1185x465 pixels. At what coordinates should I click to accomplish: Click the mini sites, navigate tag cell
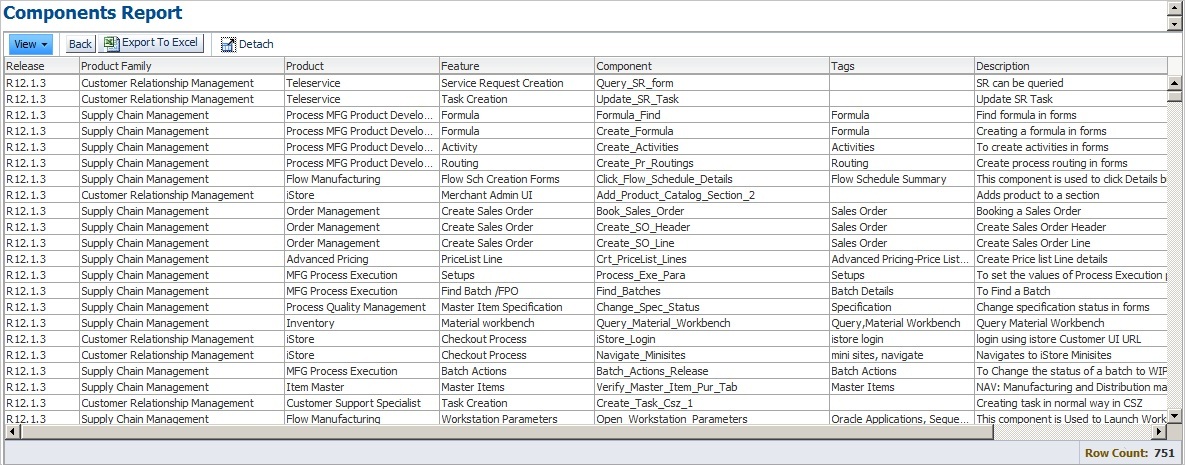tap(902, 355)
